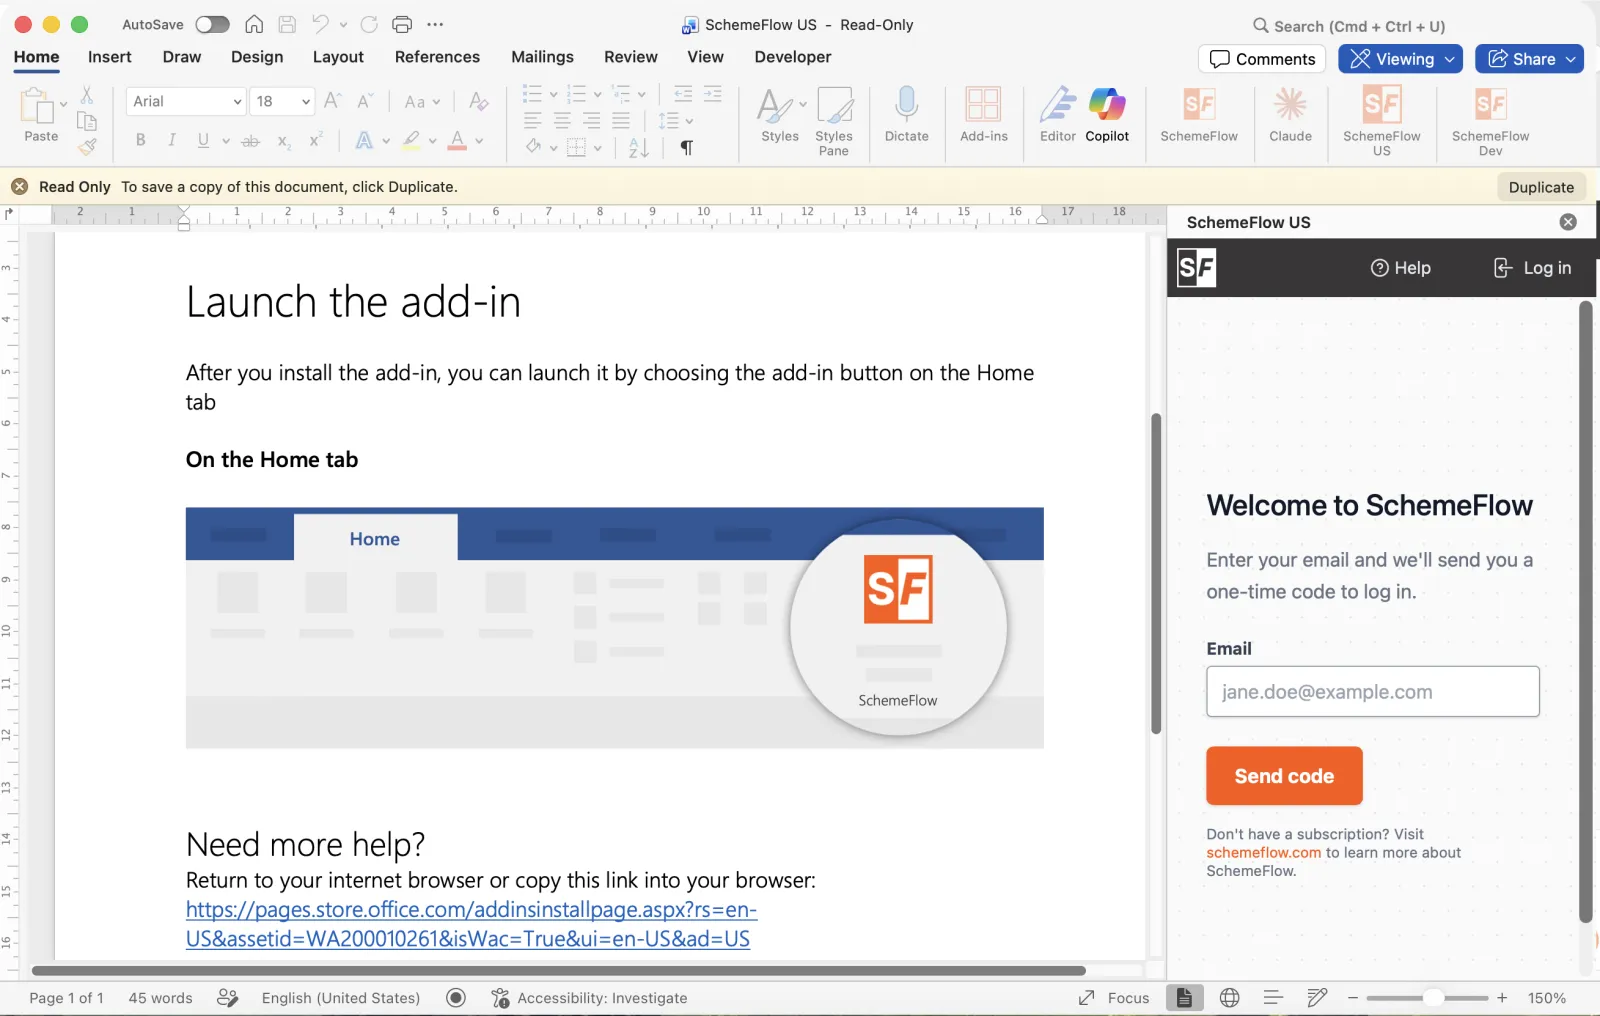This screenshot has width=1600, height=1016.
Task: Click the Send code button
Action: pos(1284,776)
